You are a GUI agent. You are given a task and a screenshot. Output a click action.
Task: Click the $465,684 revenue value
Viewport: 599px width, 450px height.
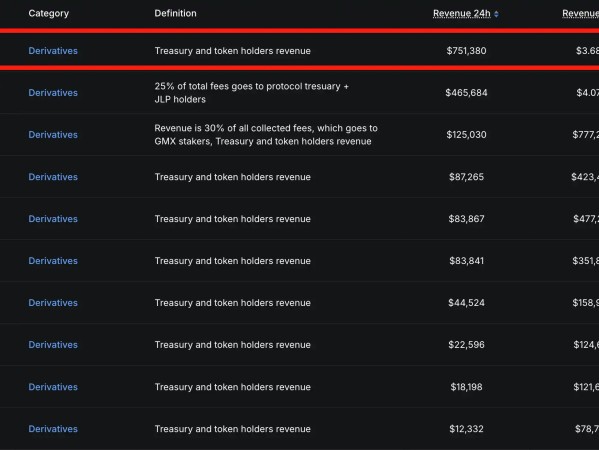click(x=466, y=93)
